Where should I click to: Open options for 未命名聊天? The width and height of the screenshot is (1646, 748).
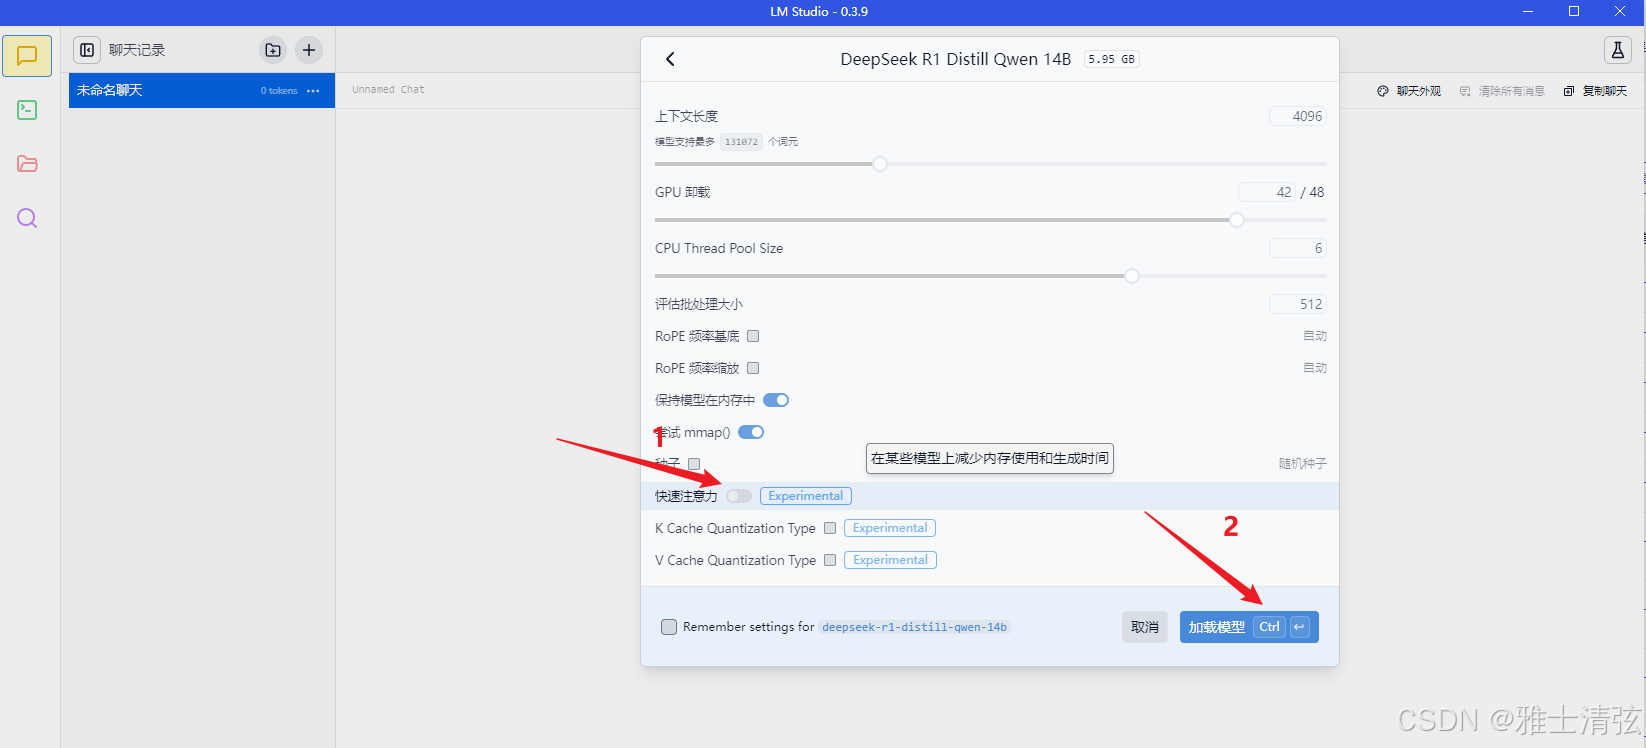[313, 91]
